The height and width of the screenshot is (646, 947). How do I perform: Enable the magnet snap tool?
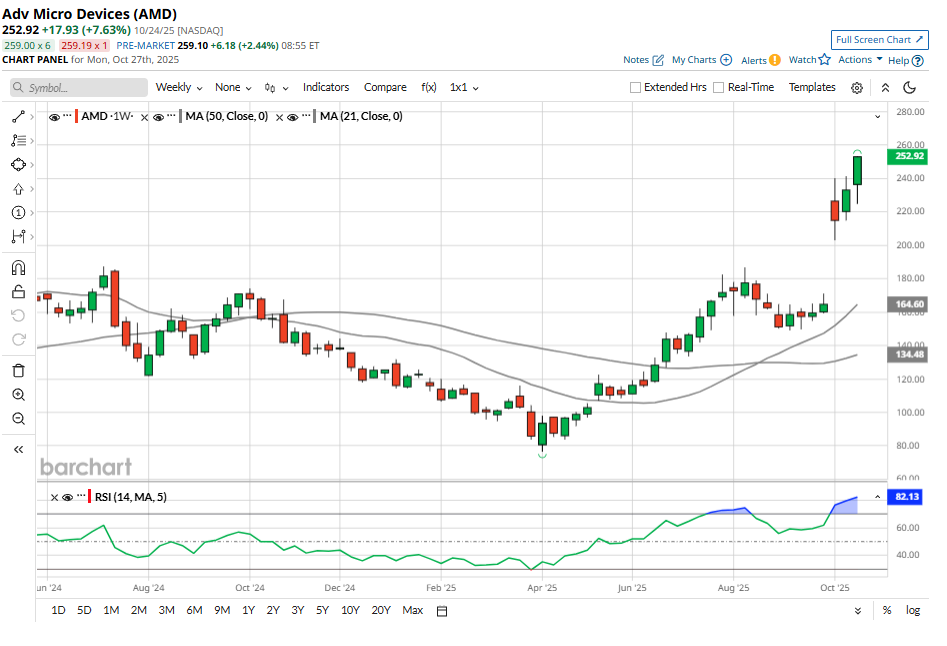pyautogui.click(x=18, y=268)
